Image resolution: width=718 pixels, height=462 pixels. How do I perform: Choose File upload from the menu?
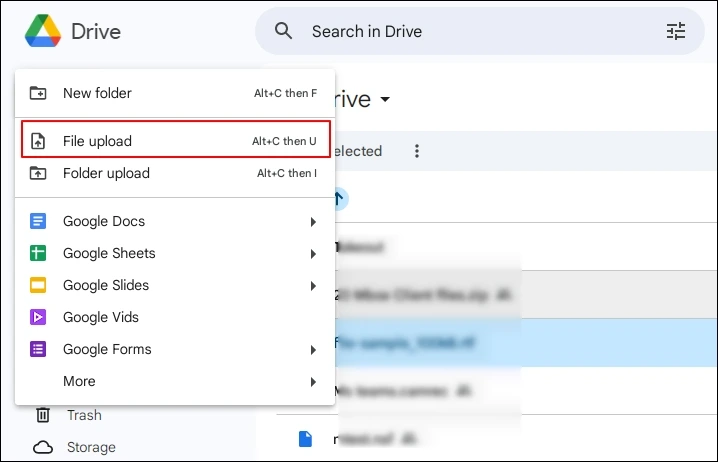(x=175, y=141)
